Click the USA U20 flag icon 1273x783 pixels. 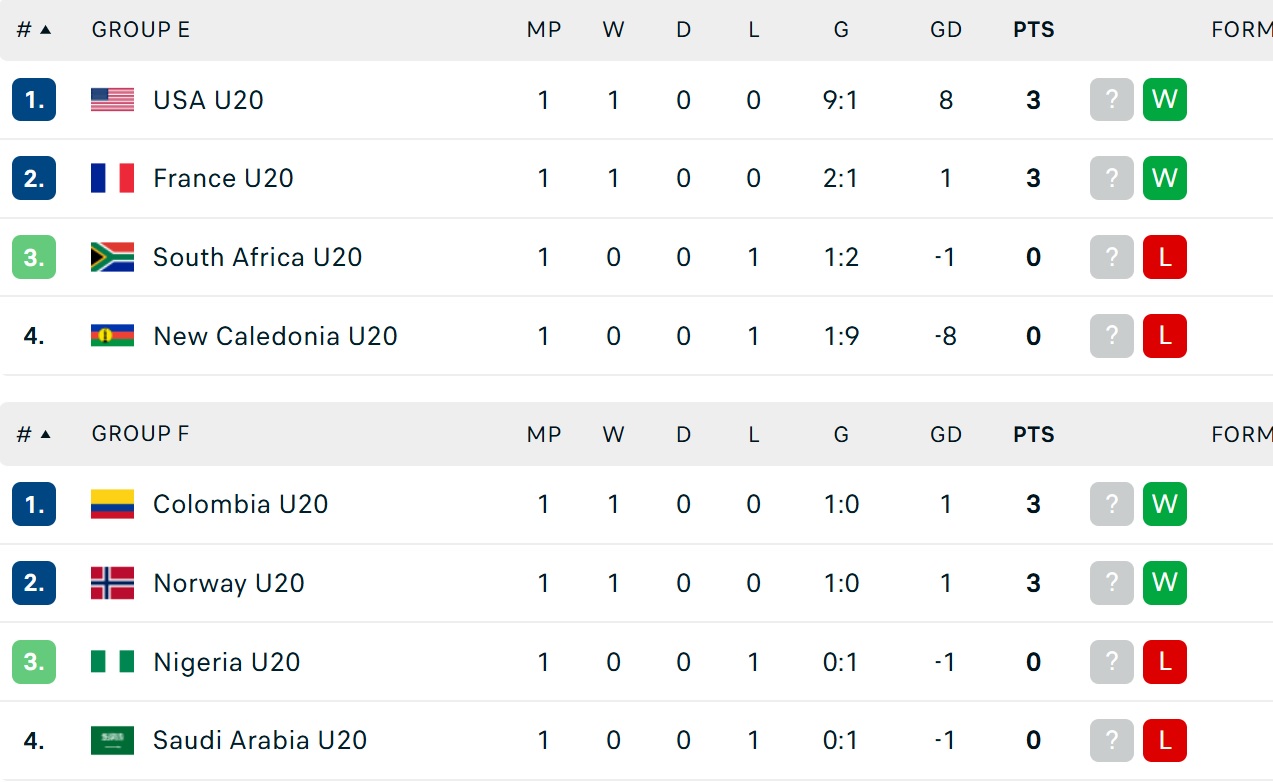[112, 99]
